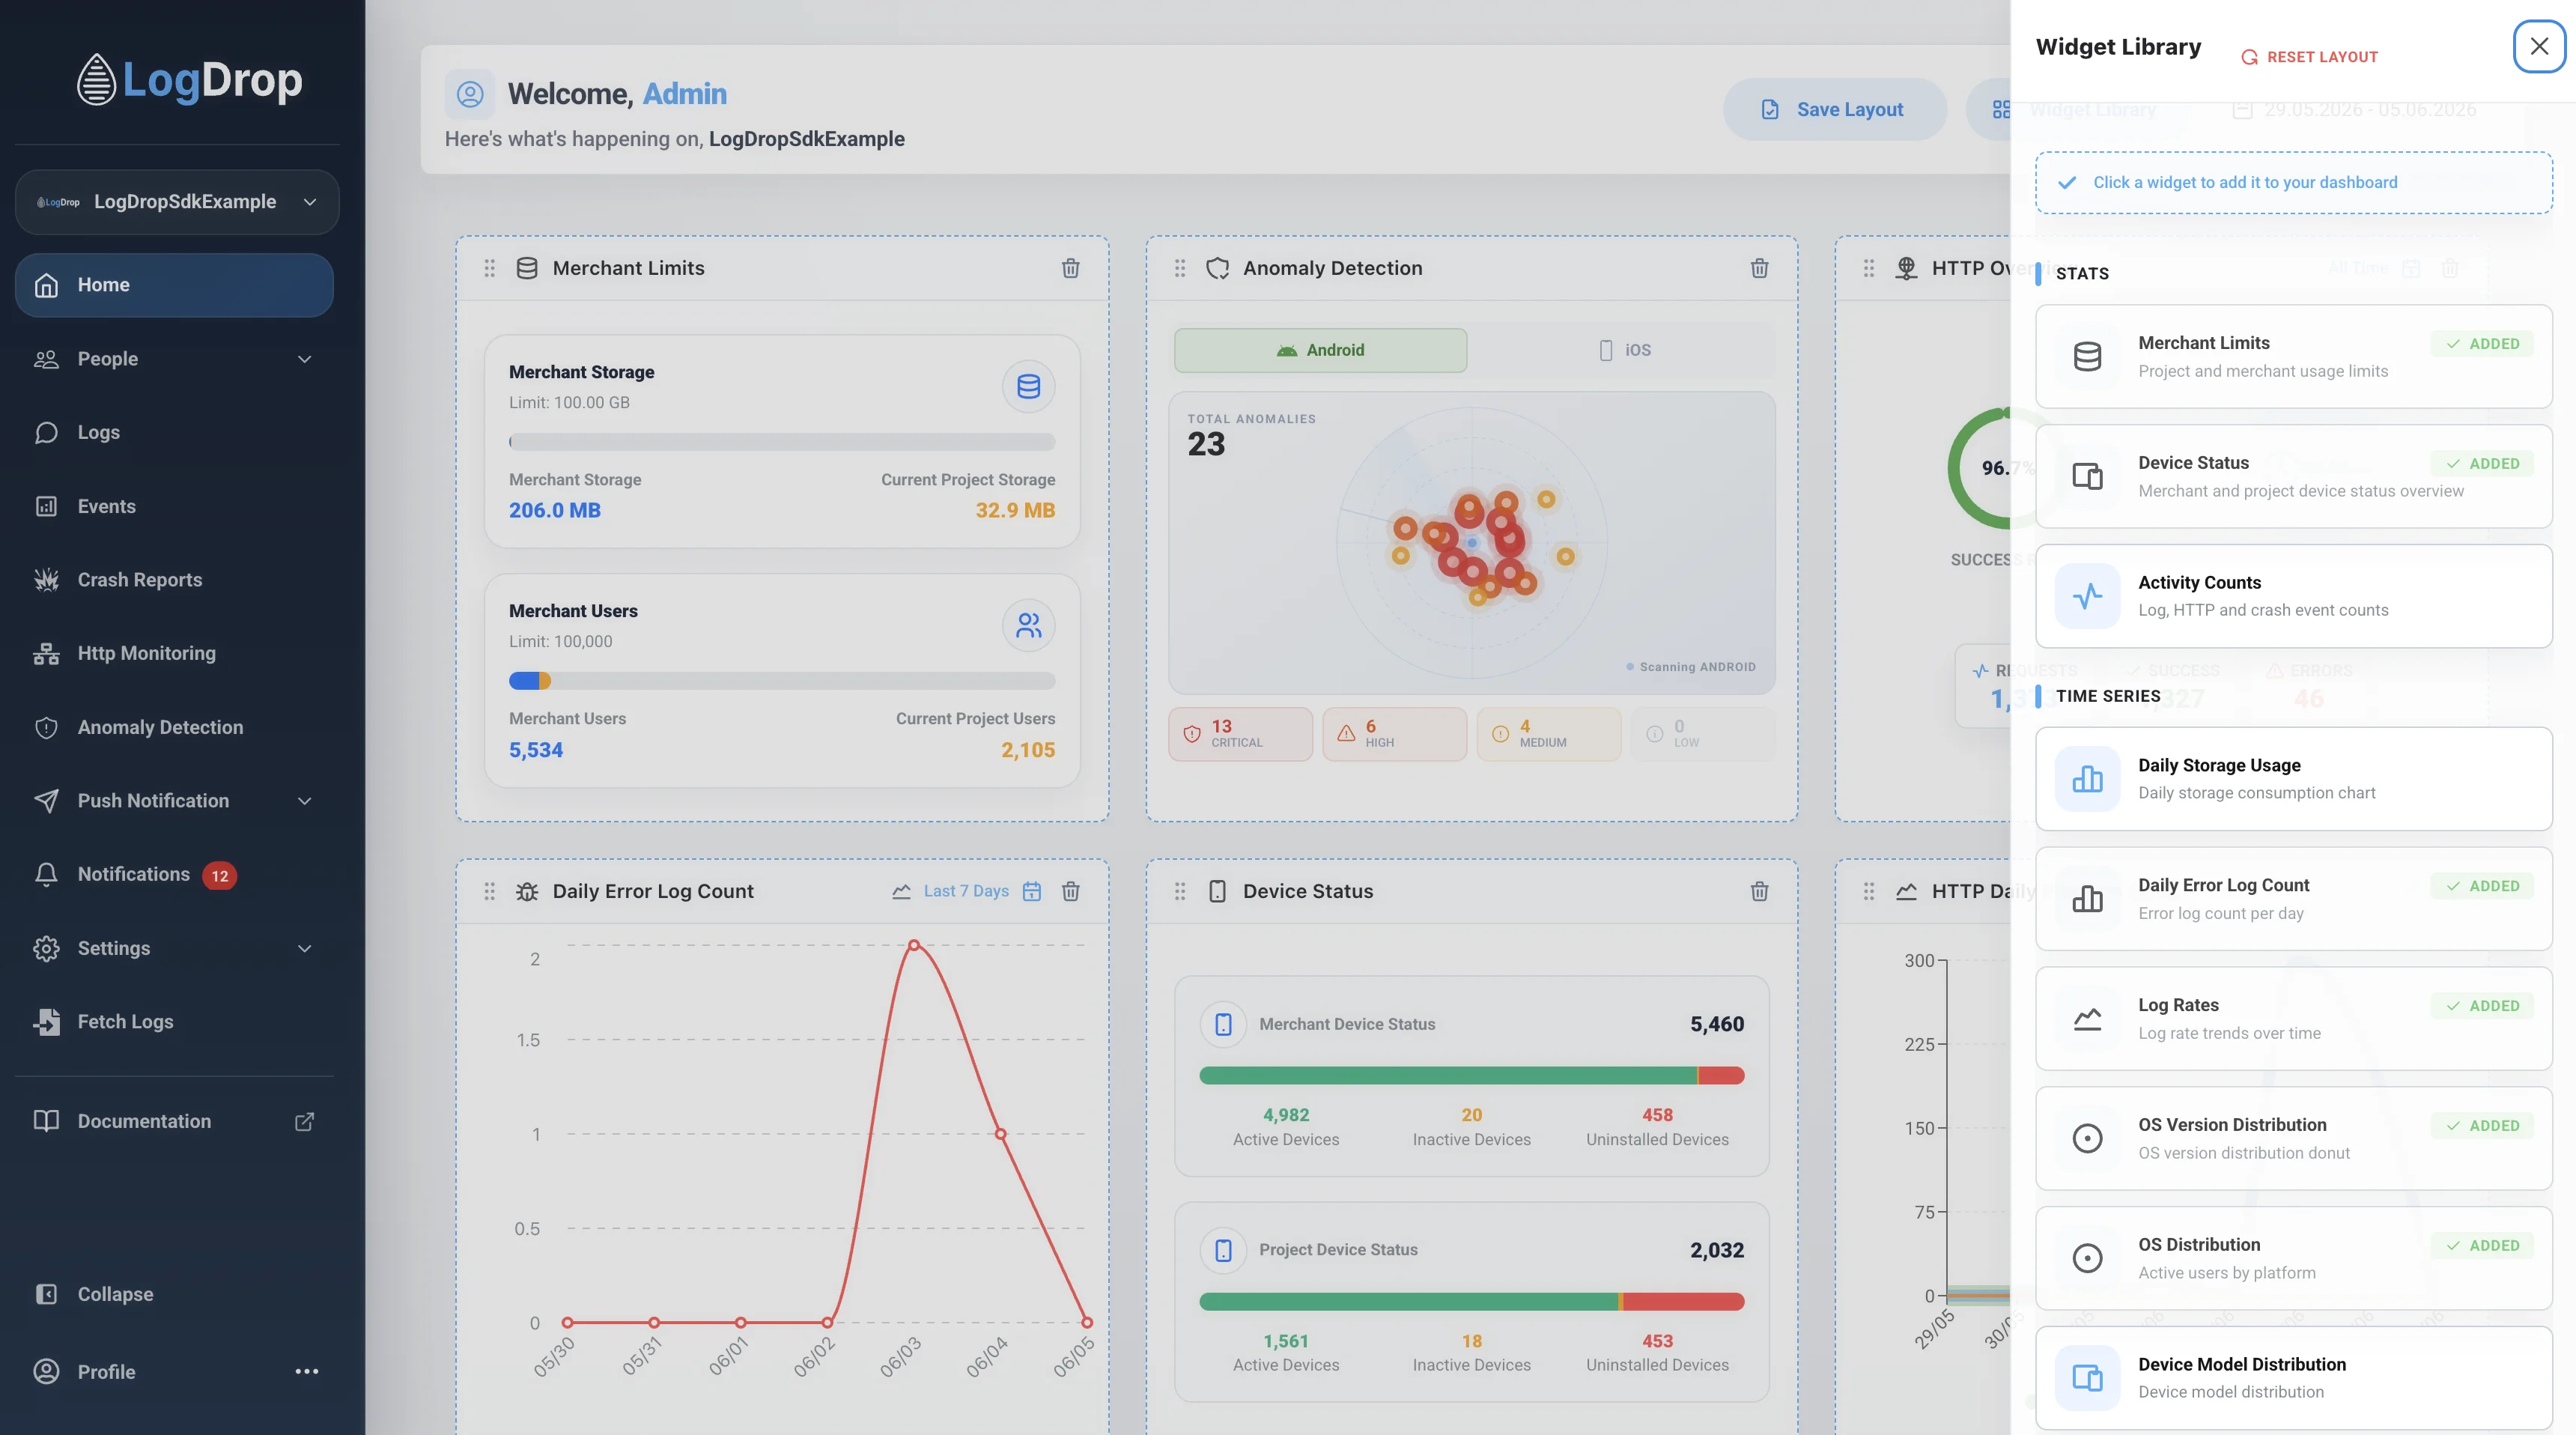Open Last 7 Days range selector
This screenshot has height=1435, width=2576.
965,891
